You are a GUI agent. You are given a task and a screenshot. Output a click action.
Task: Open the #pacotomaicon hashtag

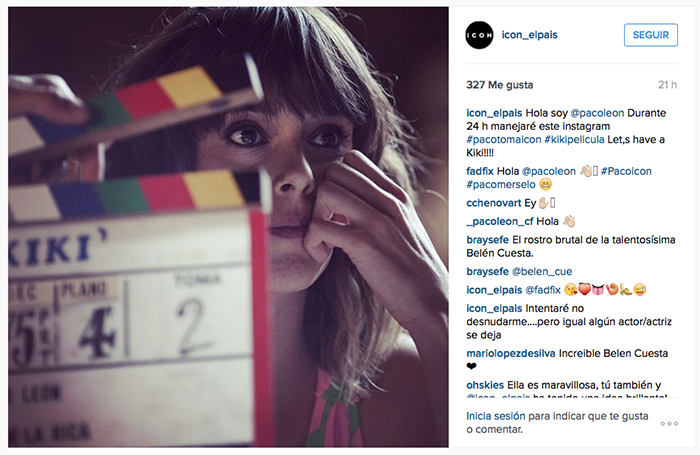tap(504, 140)
